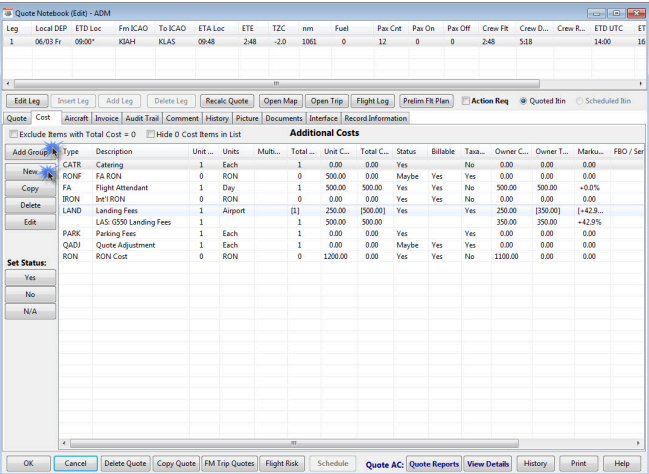649x474 pixels.
Task: Click the Edit Leg button
Action: pyautogui.click(x=27, y=101)
